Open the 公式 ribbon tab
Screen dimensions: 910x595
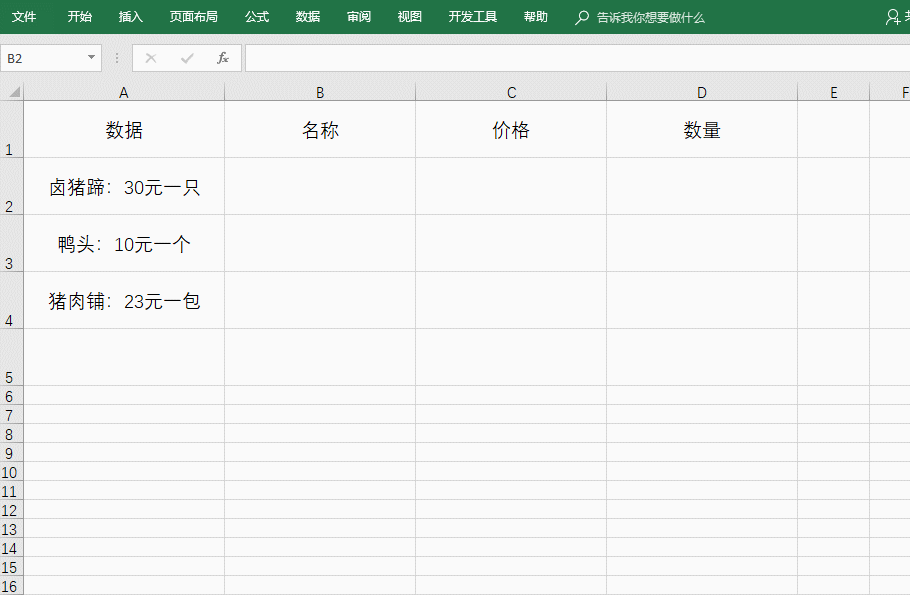tap(256, 17)
